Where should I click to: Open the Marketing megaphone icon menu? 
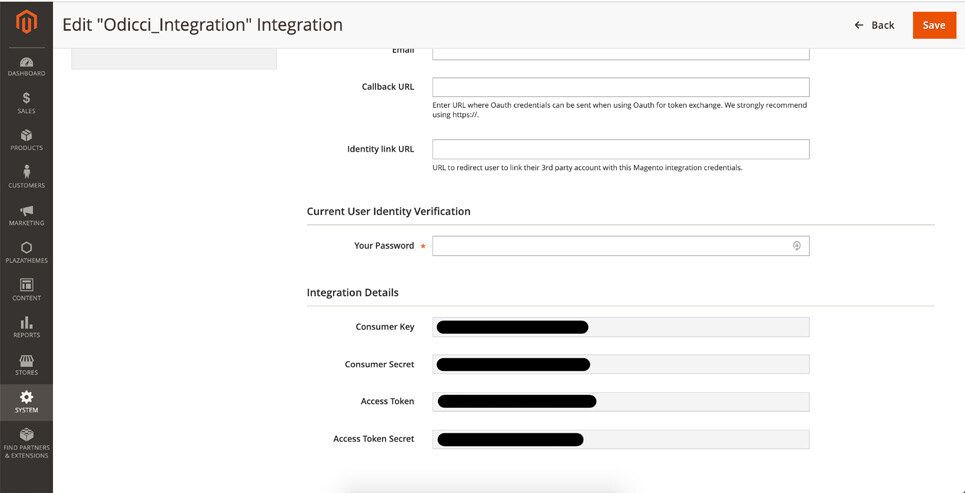[x=26, y=215]
